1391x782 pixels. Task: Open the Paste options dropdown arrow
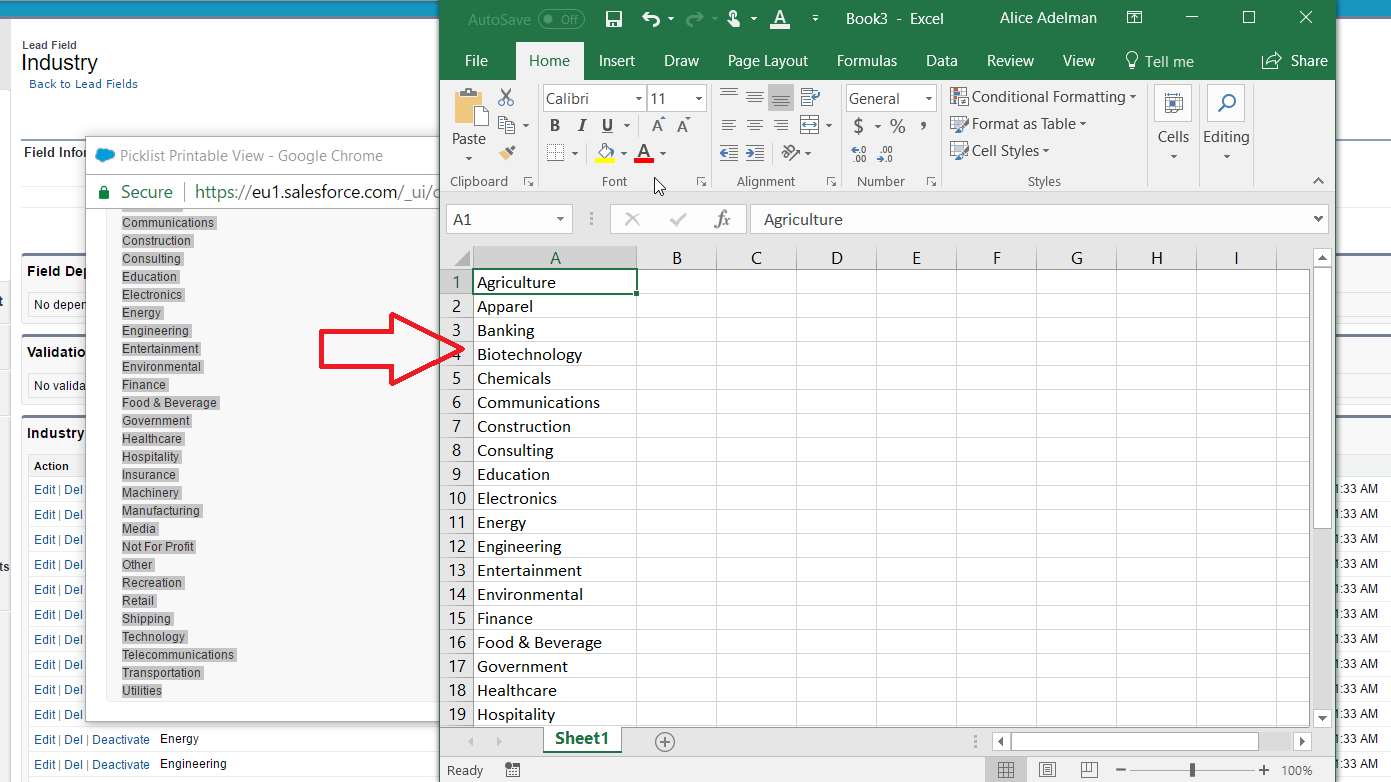point(468,158)
